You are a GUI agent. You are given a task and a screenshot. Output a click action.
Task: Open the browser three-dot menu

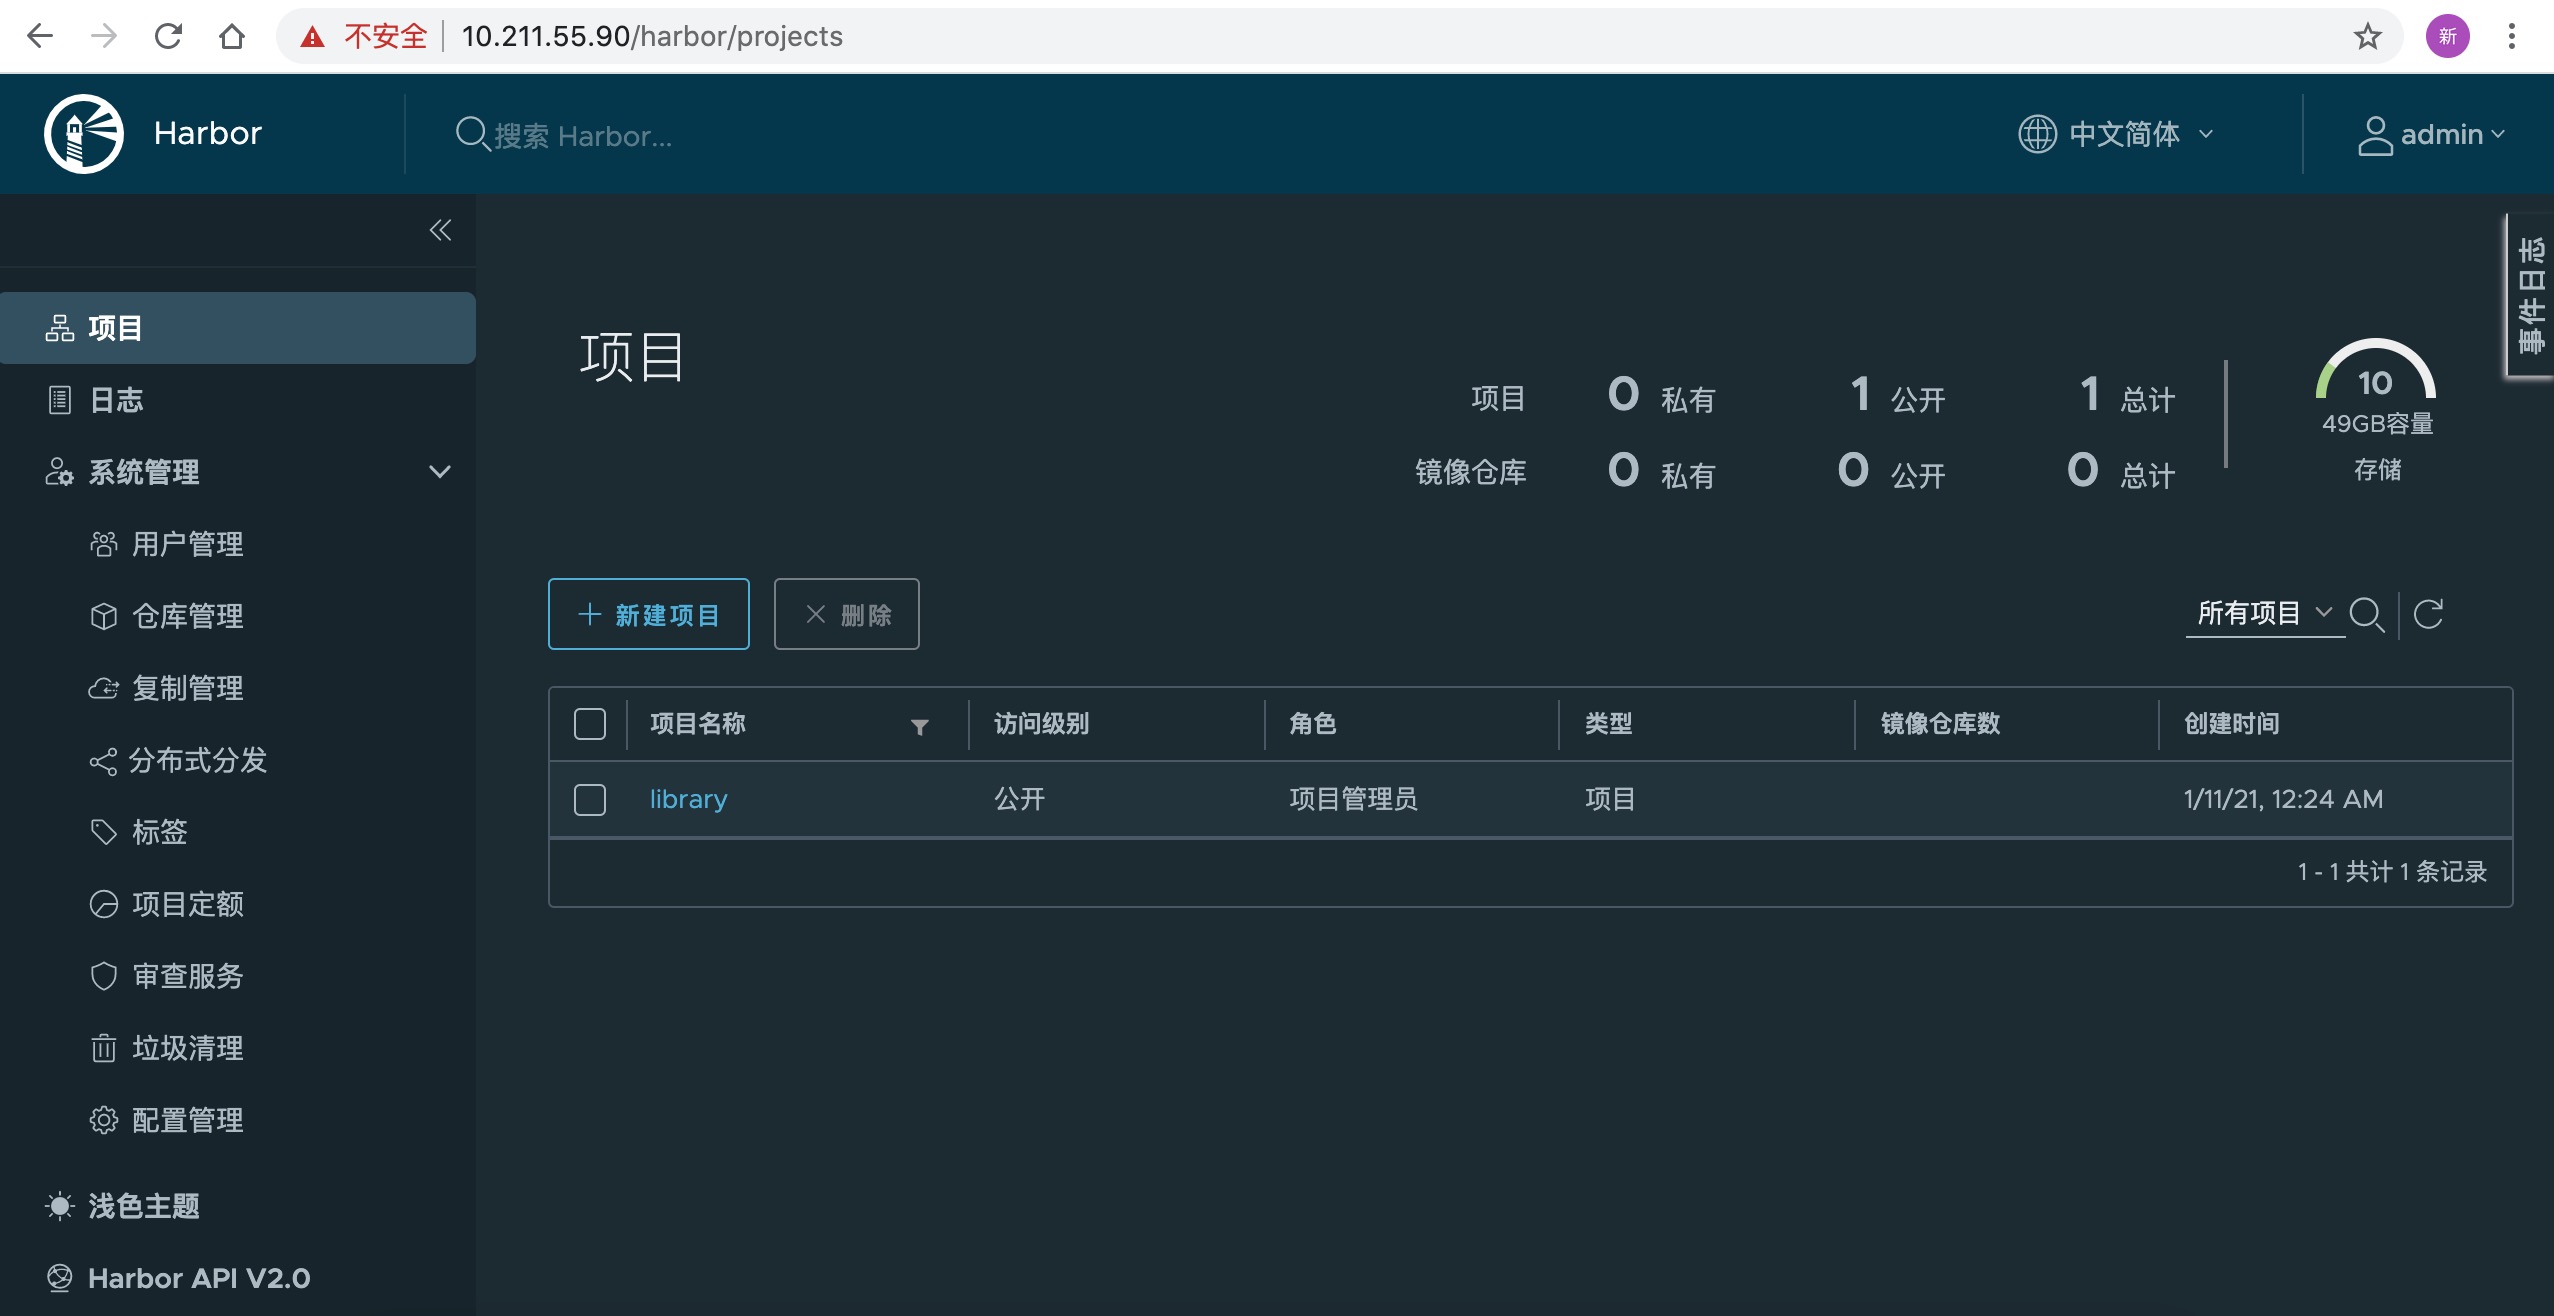2511,37
